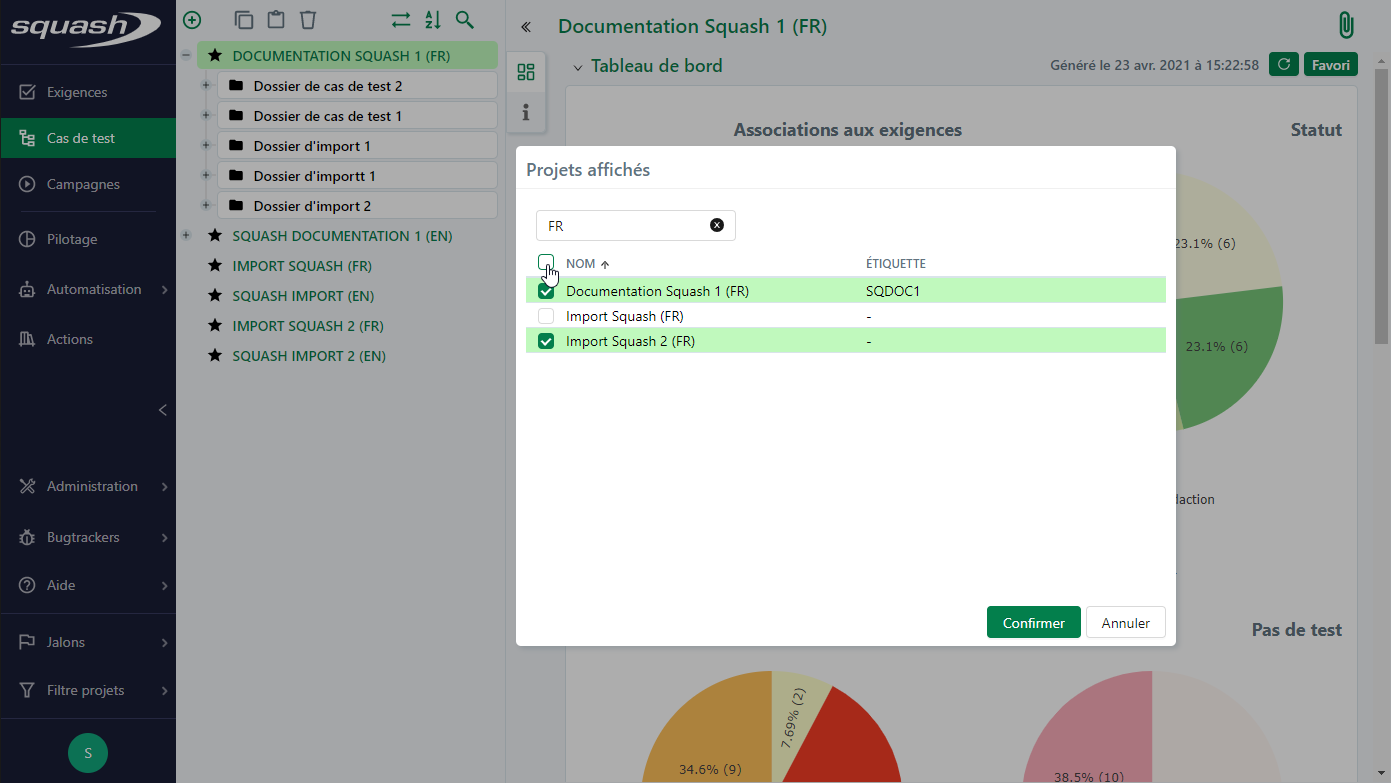Click the paste clipboard icon

(276, 20)
